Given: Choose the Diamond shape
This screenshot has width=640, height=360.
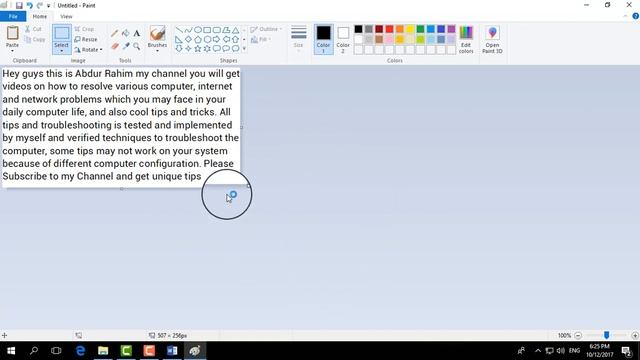Looking at the screenshot, I should [x=188, y=39].
